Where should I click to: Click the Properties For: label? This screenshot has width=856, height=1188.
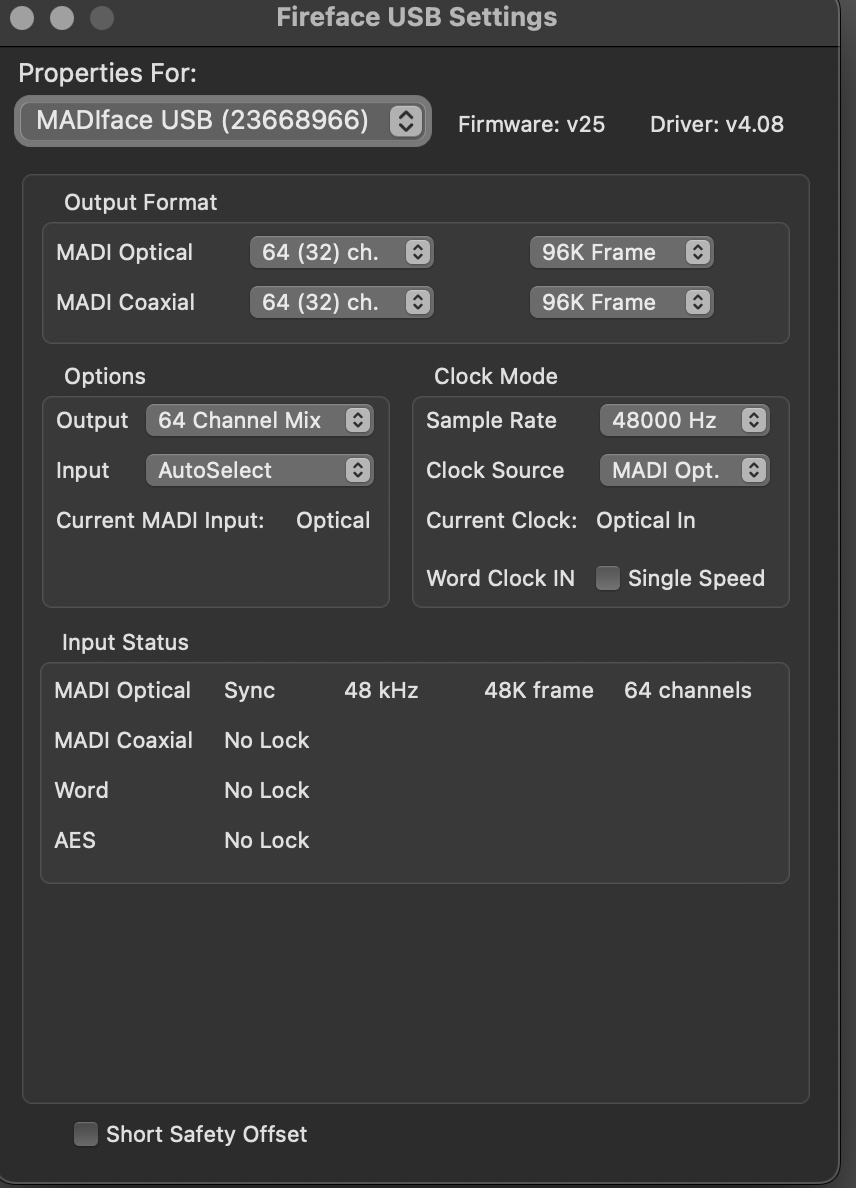(108, 73)
